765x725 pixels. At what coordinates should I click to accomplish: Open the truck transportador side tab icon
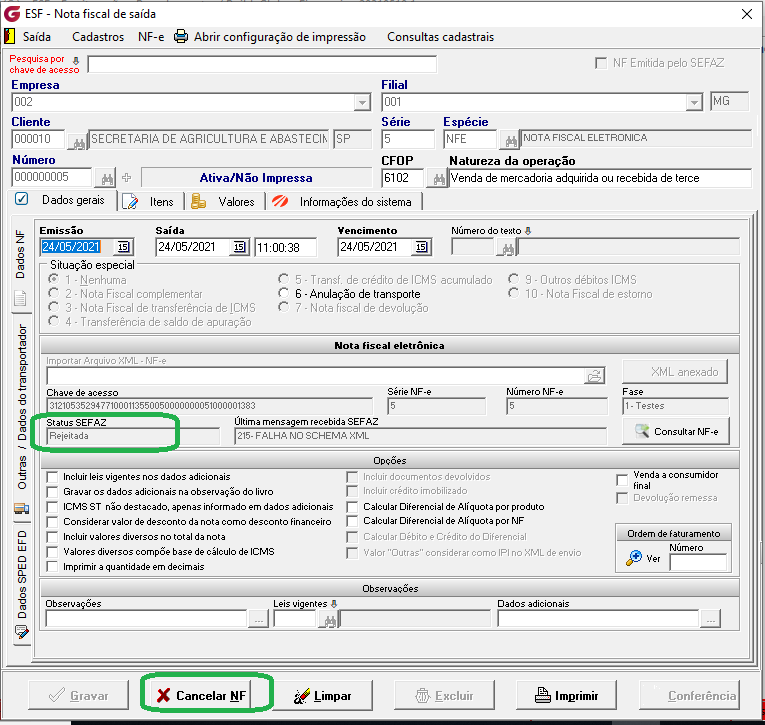[x=21, y=509]
